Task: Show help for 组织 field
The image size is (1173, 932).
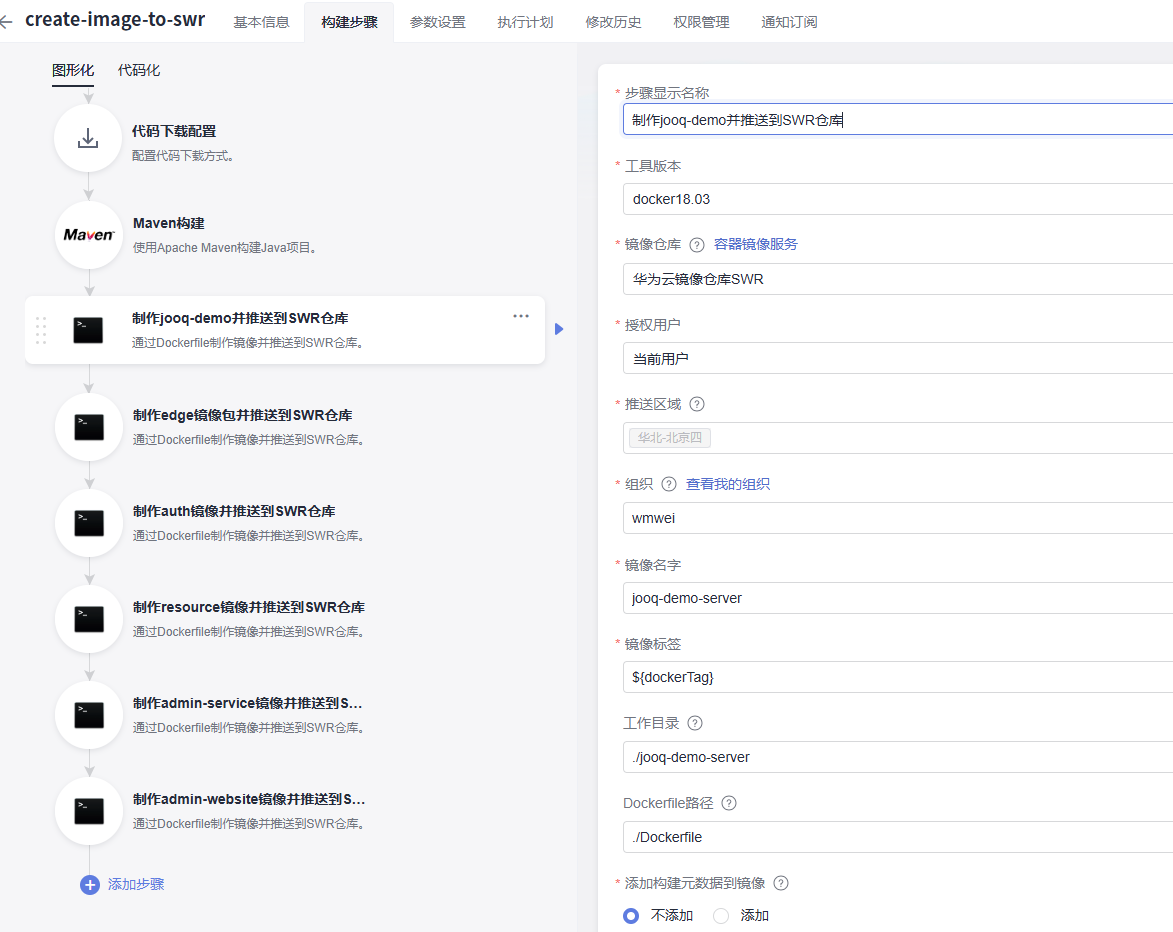Action: click(669, 484)
